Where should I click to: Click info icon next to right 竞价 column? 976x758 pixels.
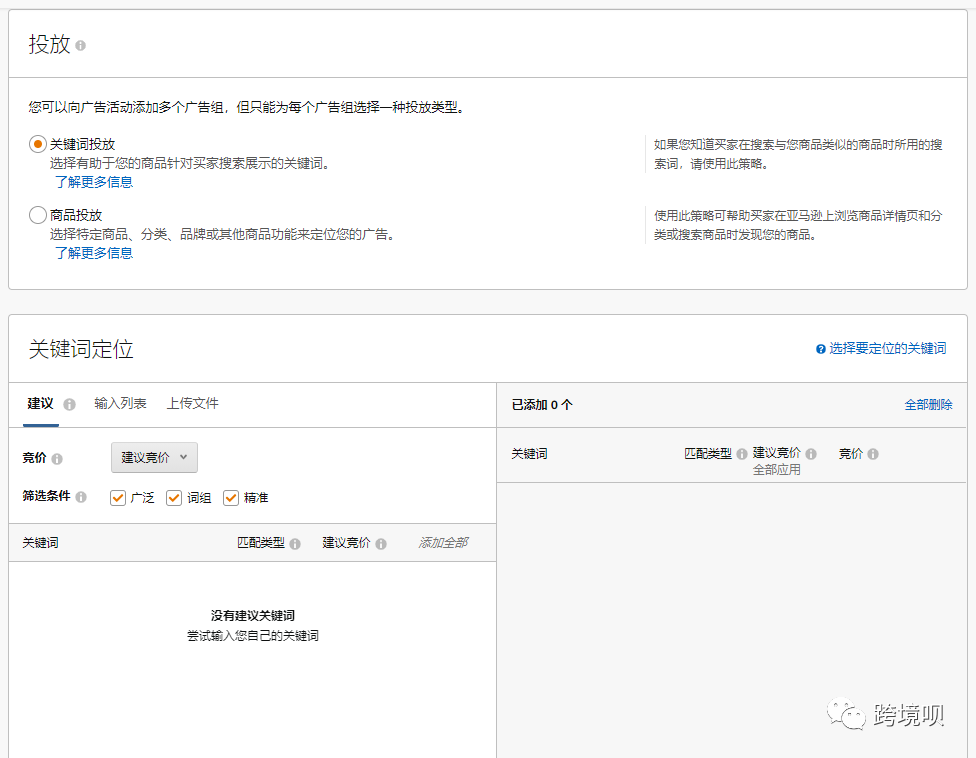[x=873, y=454]
